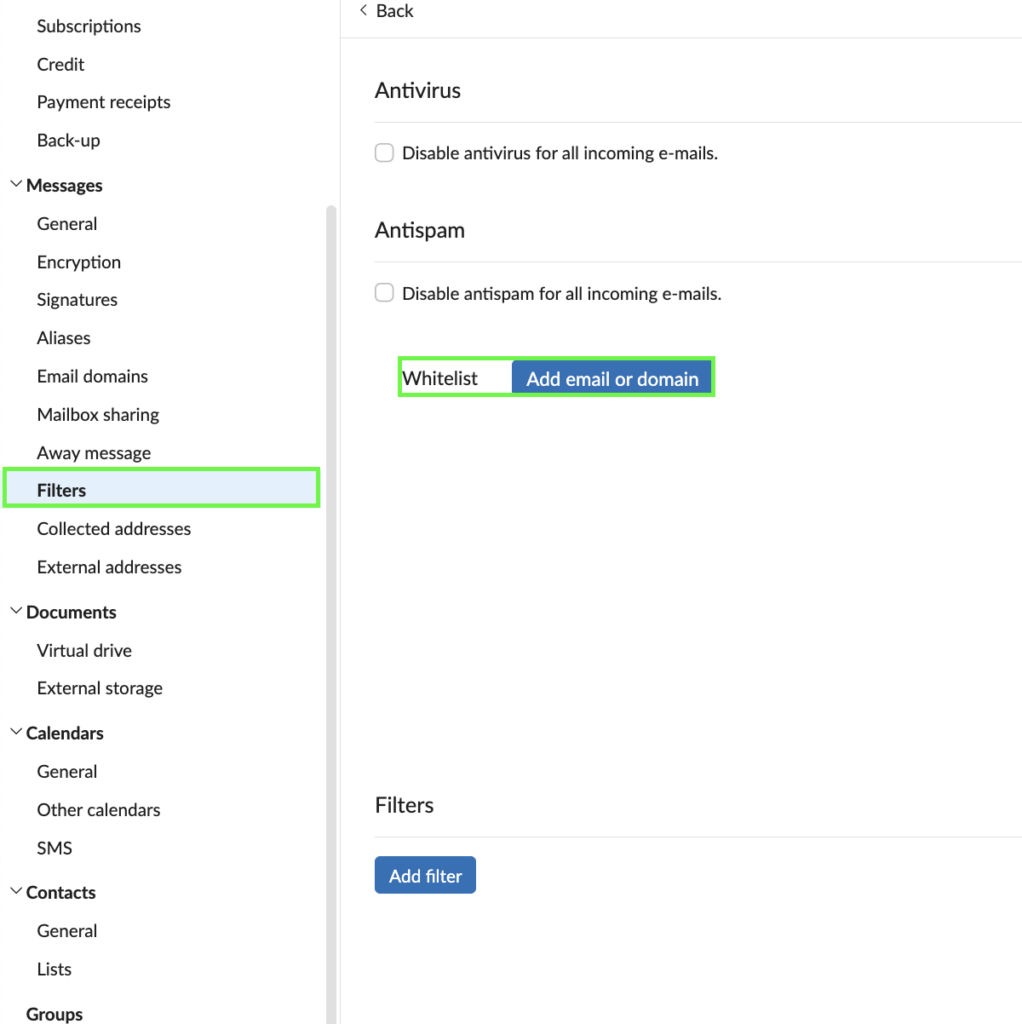Screen dimensions: 1022x1024
Task: Select Away message in sidebar
Action: pyautogui.click(x=94, y=453)
